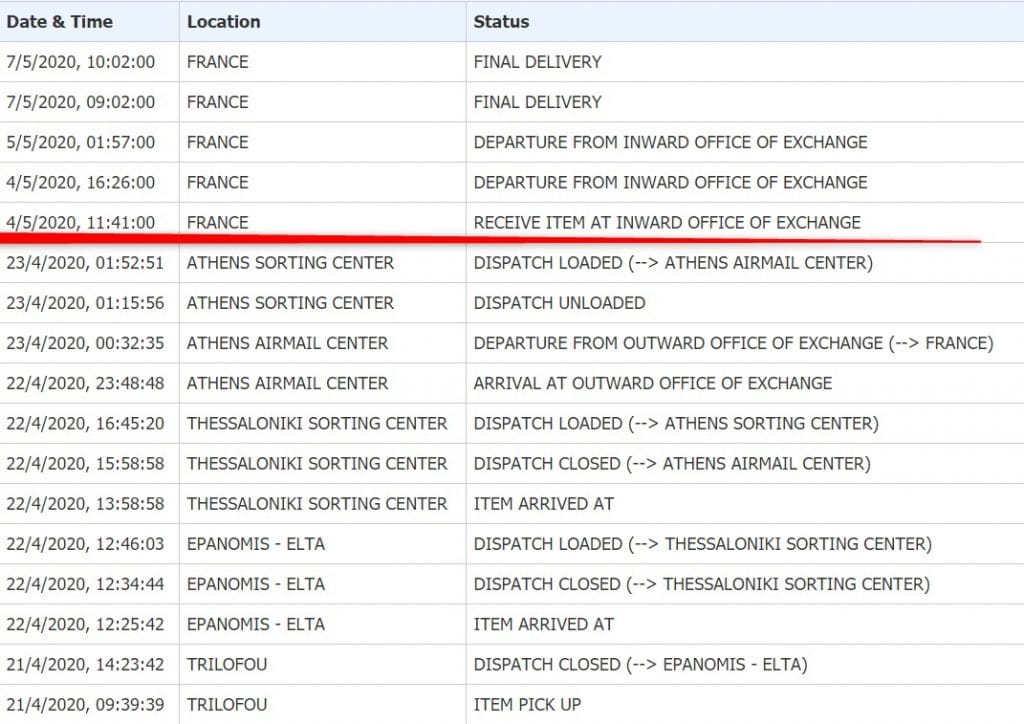This screenshot has width=1024, height=724.
Task: Select the RECEIVE ITEM AT INWARD OFFICE status
Action: (666, 222)
